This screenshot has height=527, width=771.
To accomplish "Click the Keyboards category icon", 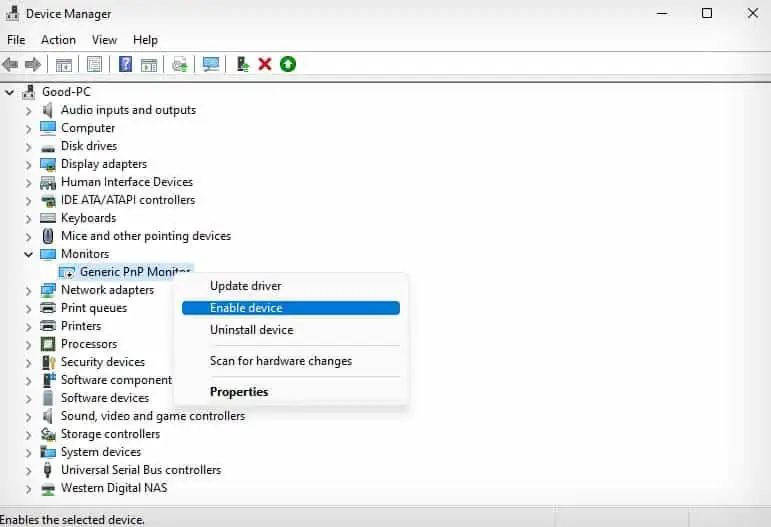I will 48,218.
